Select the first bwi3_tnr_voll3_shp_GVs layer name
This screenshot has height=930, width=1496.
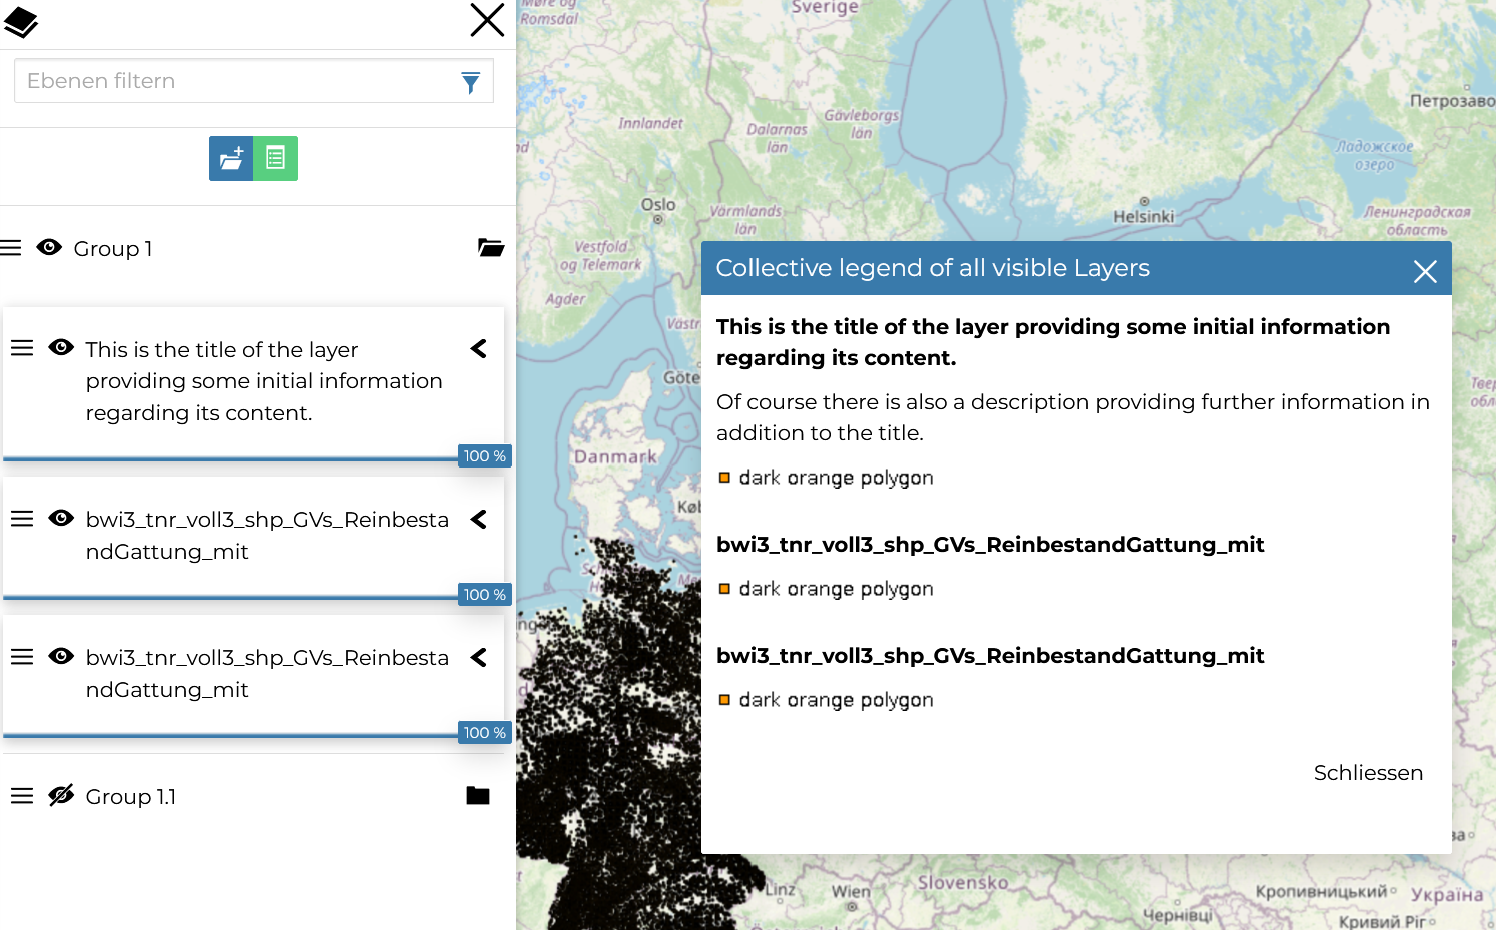tap(267, 536)
